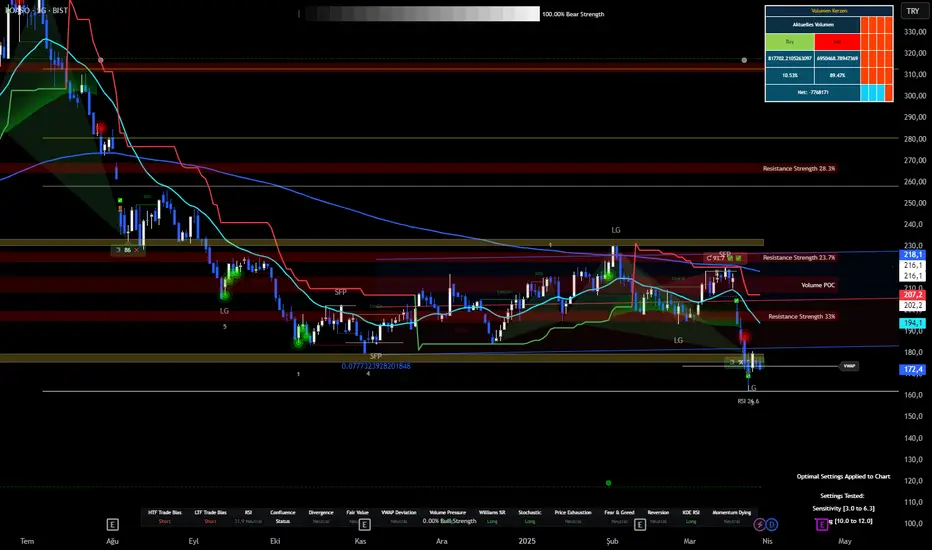Click Resistance Strength 28.3% label

[798, 169]
